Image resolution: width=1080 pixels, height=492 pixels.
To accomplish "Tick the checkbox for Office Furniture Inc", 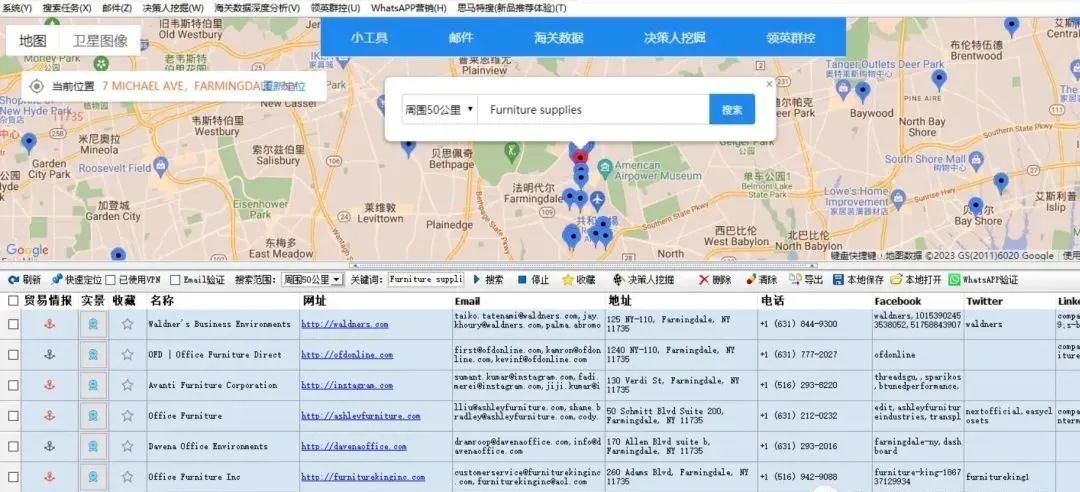I will pos(13,476).
